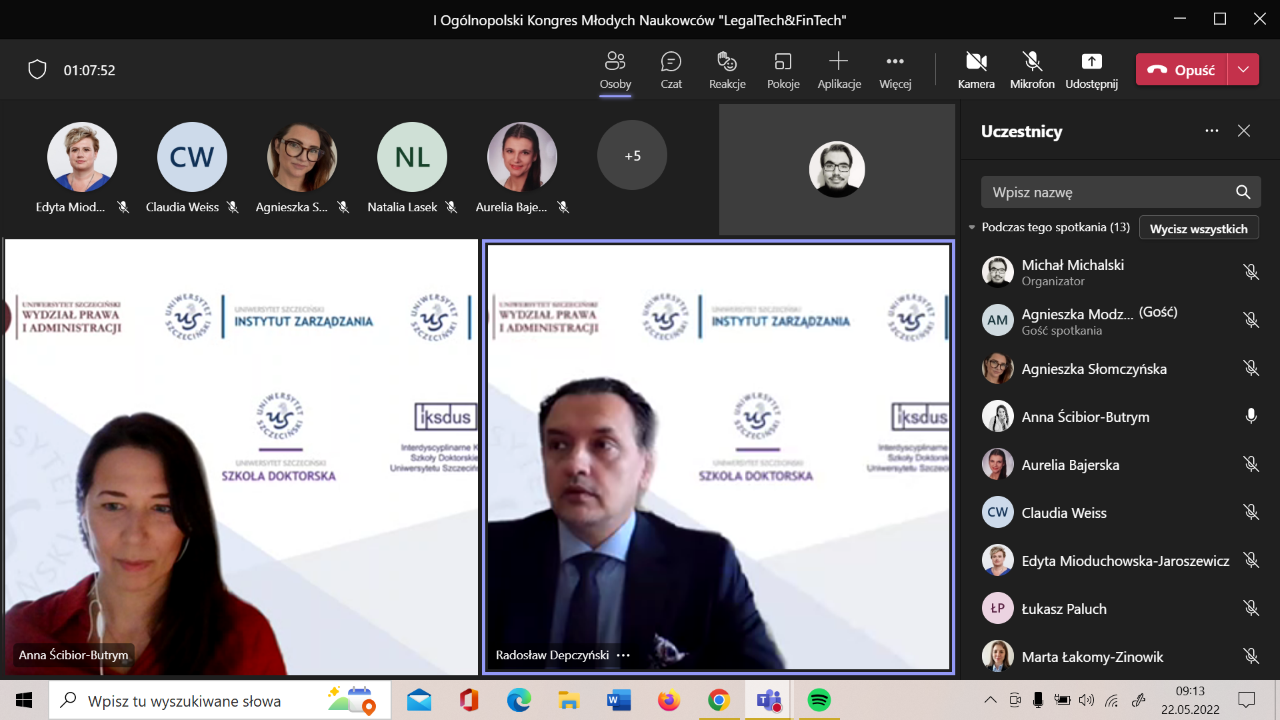
Task: Collapse the 'Podczas tego spotkania' section
Action: [971, 228]
